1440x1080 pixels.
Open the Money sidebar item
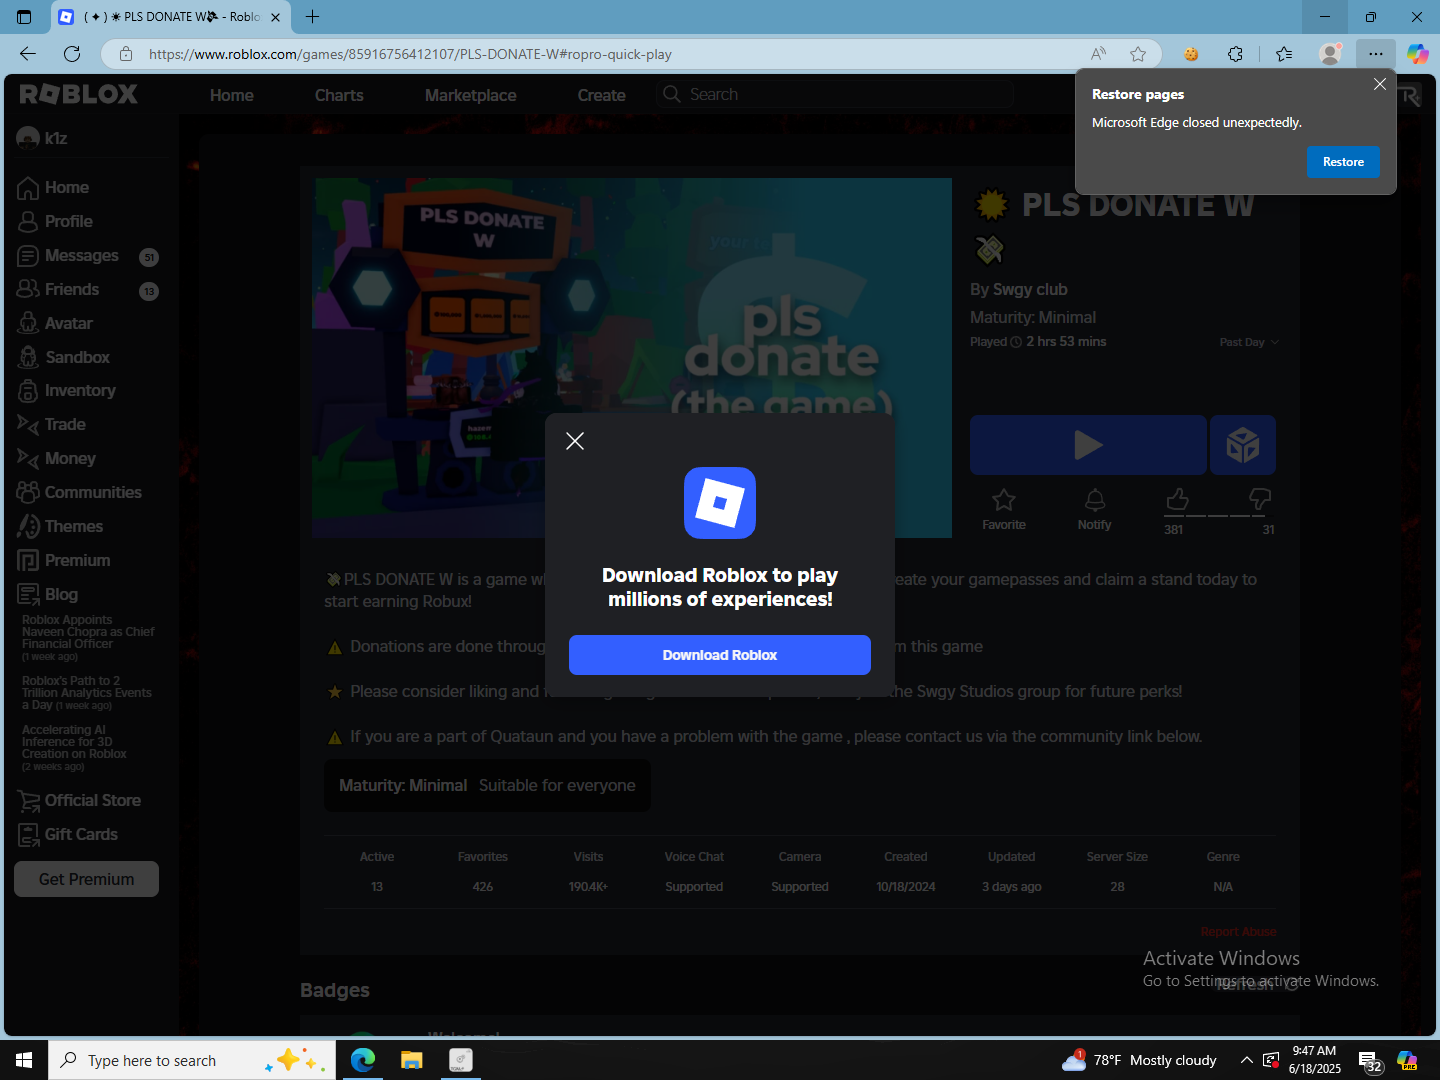click(x=57, y=459)
